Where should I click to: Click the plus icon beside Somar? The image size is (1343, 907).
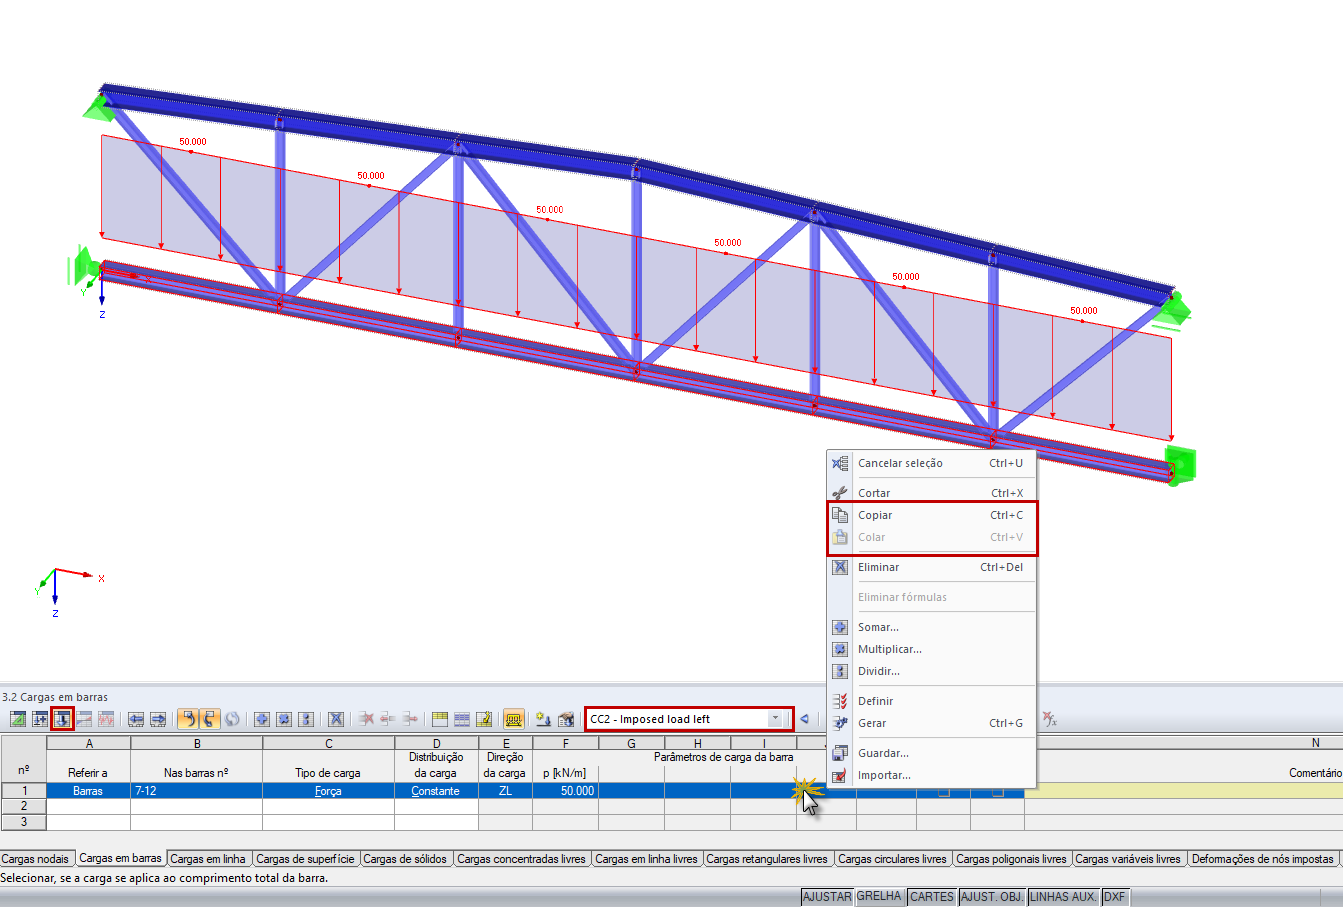pos(840,627)
